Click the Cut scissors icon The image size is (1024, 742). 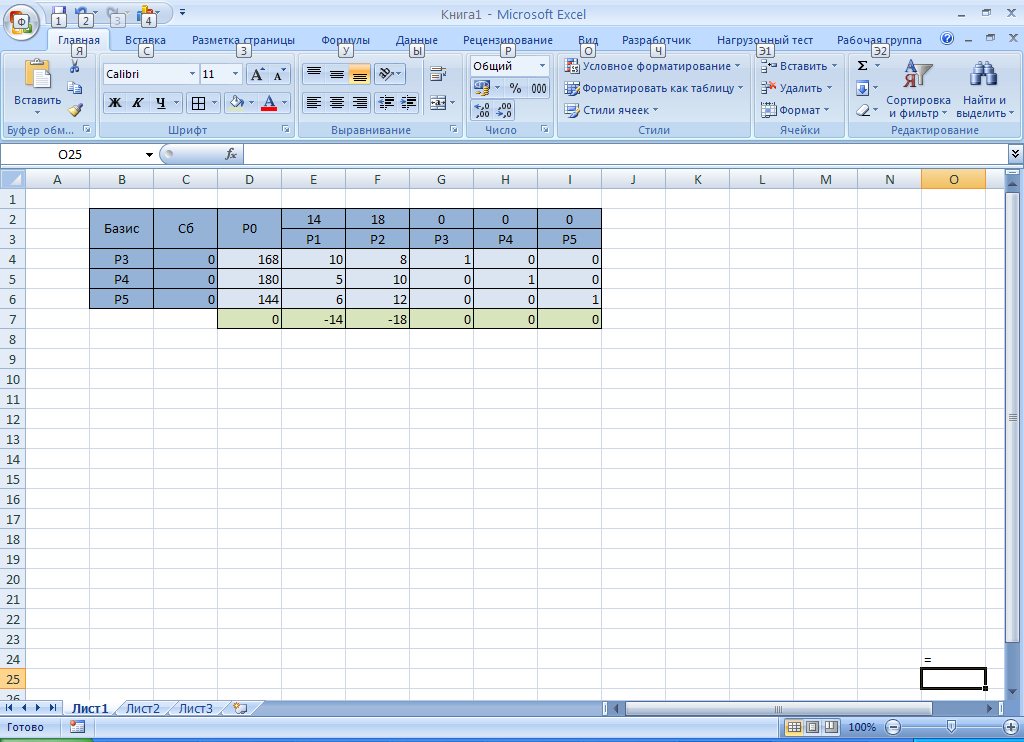pos(74,66)
